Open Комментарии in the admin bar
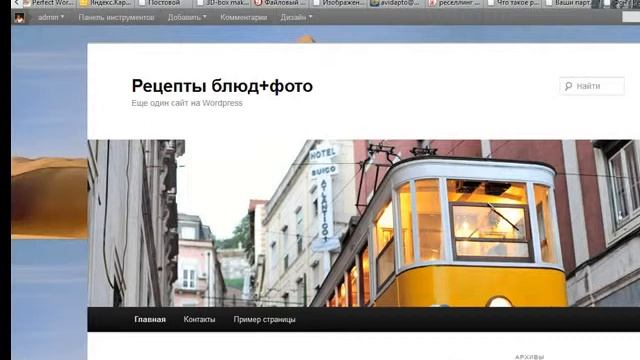Image resolution: width=640 pixels, height=360 pixels. [244, 17]
